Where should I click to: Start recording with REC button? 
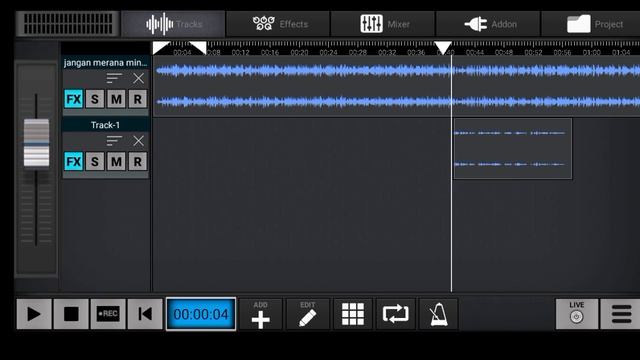tap(108, 314)
